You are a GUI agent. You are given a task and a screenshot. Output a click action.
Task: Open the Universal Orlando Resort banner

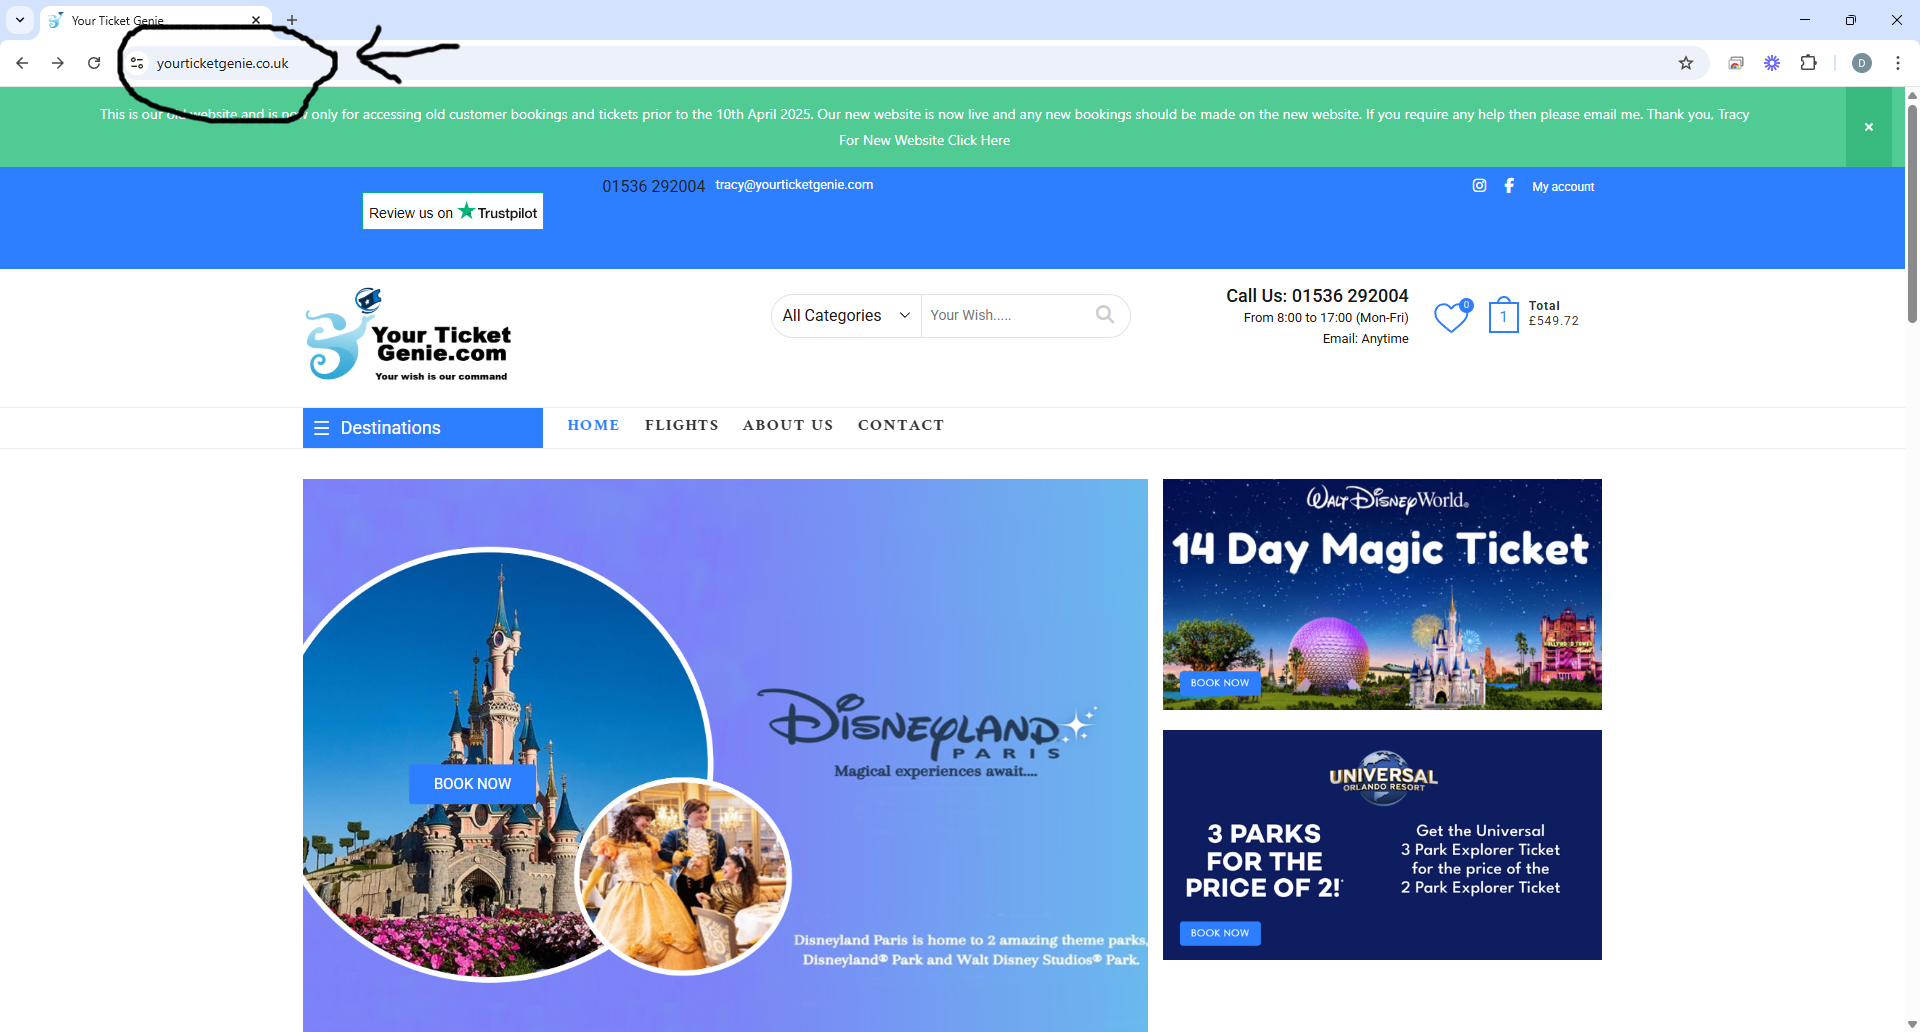tap(1382, 845)
